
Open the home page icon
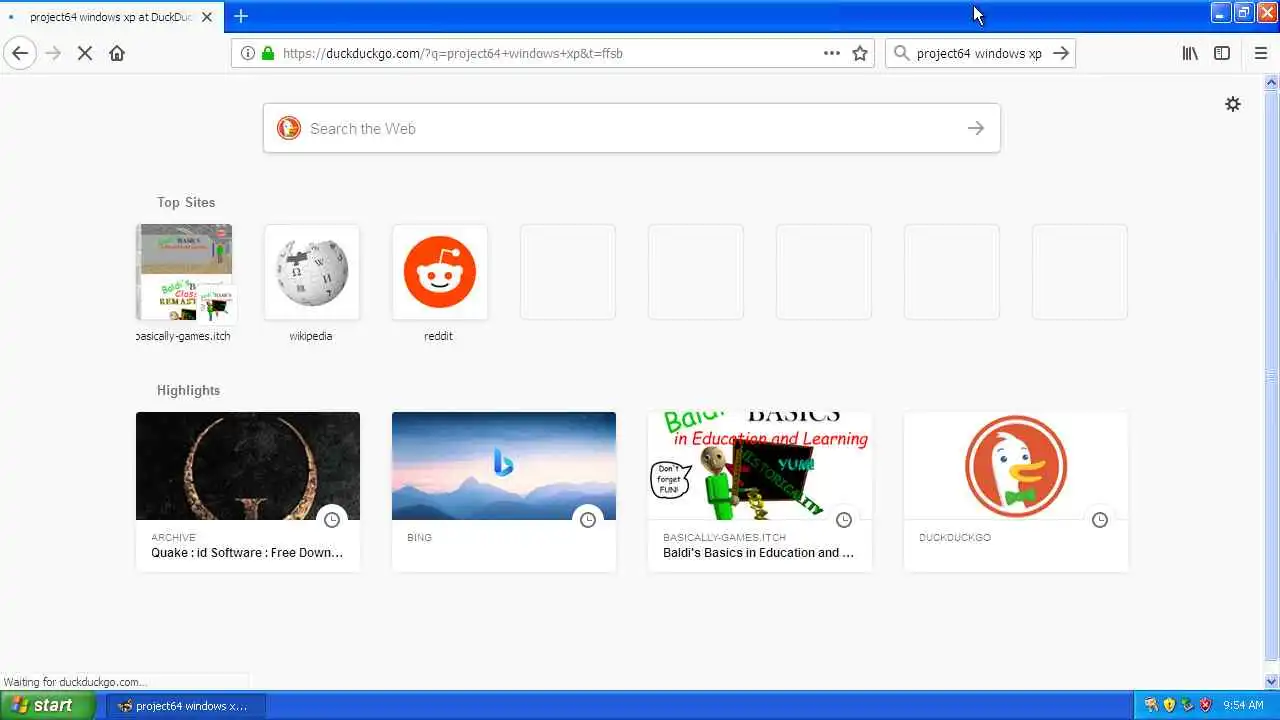tap(117, 53)
